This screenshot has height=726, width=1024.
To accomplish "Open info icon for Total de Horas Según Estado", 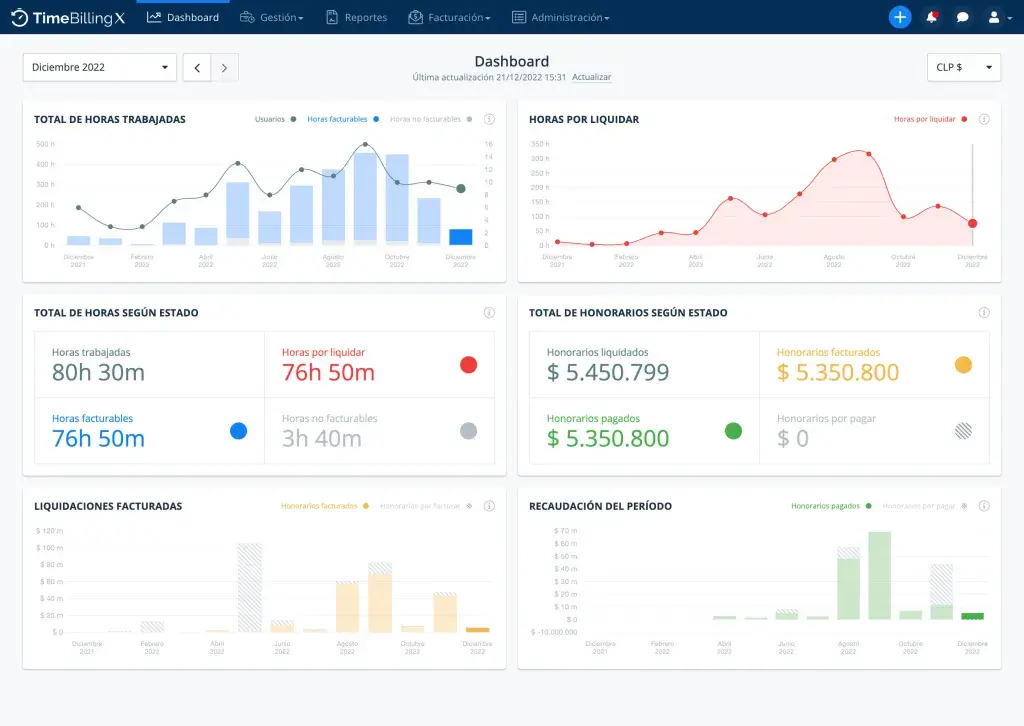I will (x=489, y=313).
